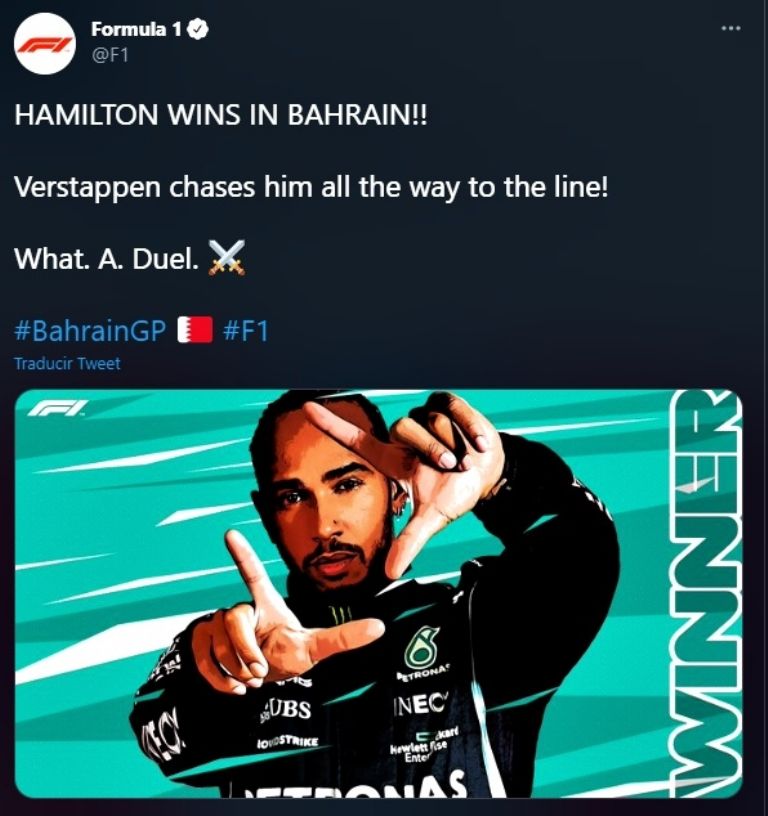Open the @F1 handle link
768x816 pixels.
pos(110,55)
